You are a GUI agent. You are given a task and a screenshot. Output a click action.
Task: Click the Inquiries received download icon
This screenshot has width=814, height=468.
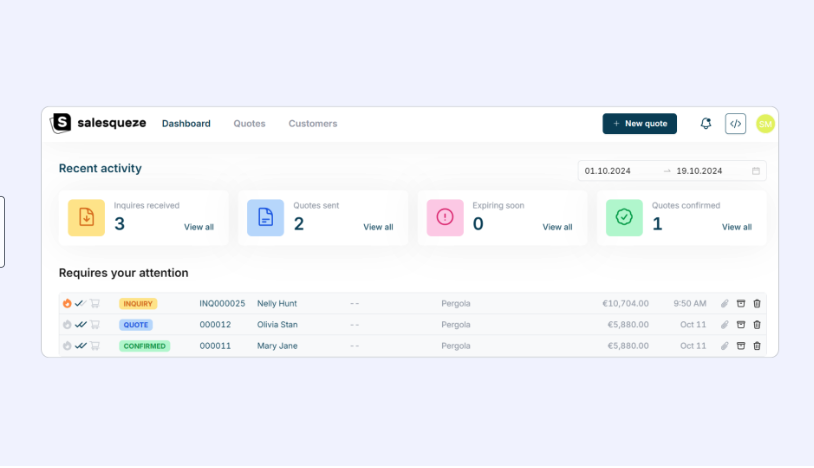tap(86, 217)
